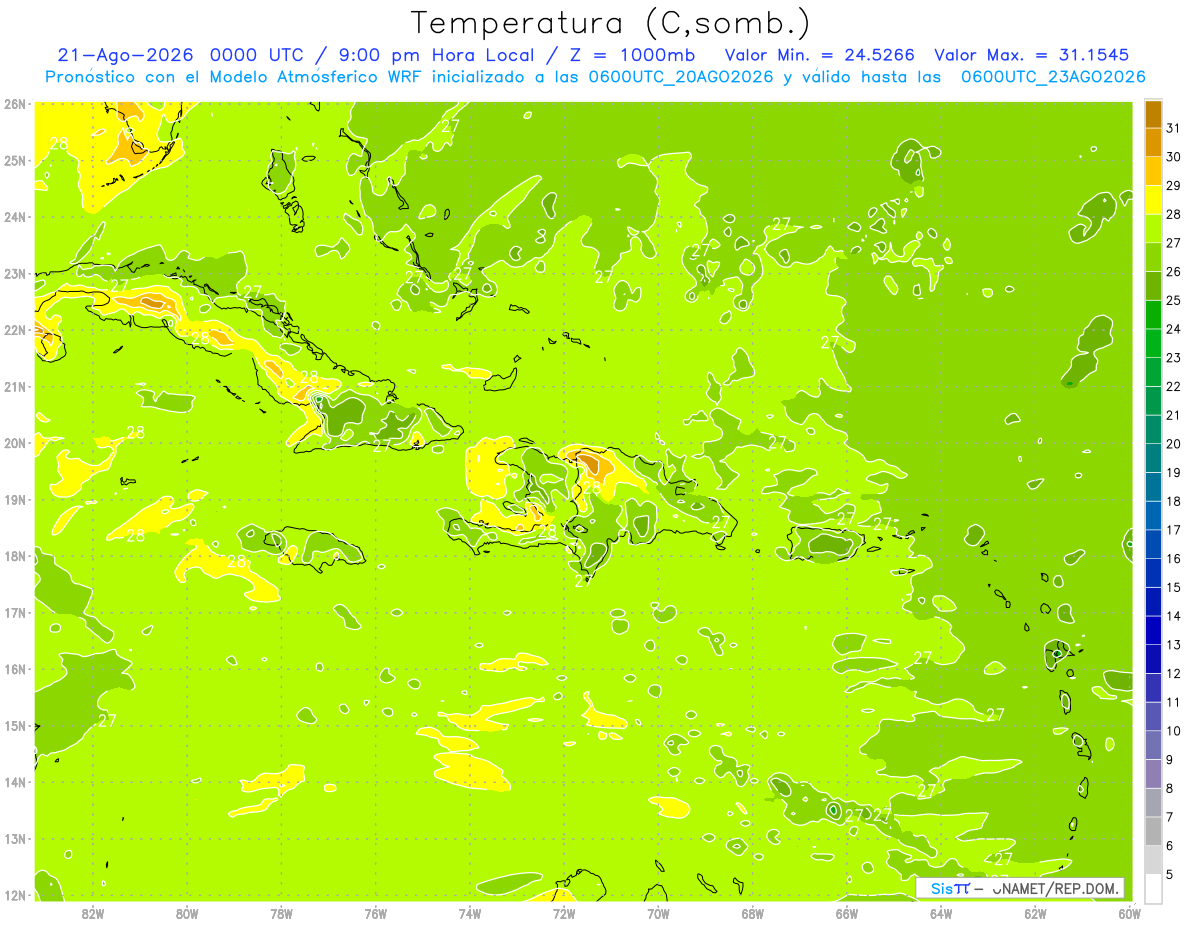Click the blue legend swatch between 15 and 16
The image size is (1200, 927).
[x=1153, y=573]
